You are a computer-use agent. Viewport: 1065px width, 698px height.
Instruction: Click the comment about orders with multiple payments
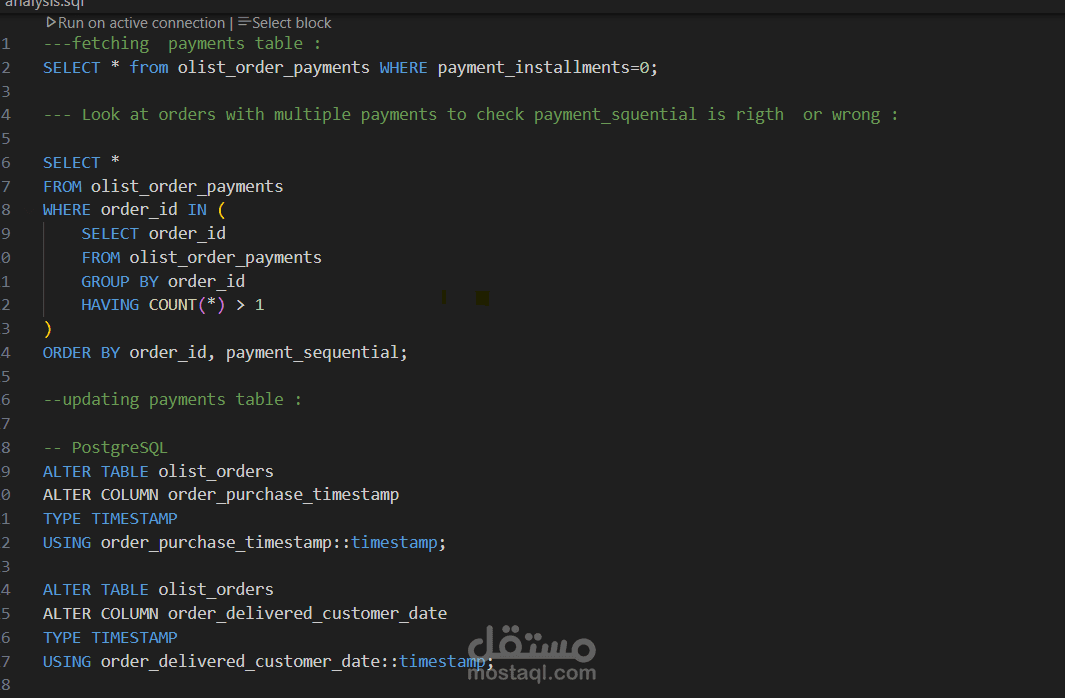(x=471, y=115)
